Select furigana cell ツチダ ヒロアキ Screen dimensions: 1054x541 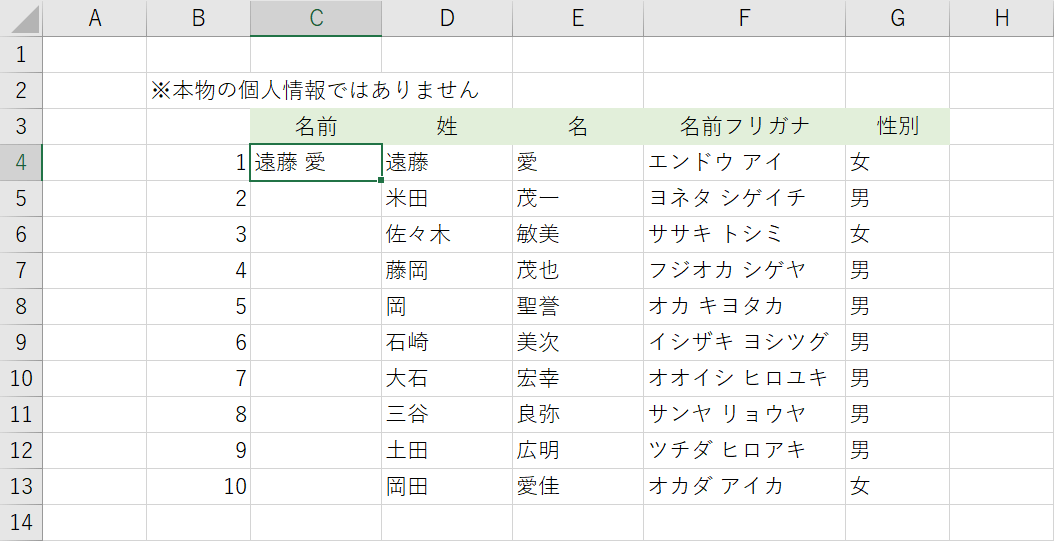745,451
